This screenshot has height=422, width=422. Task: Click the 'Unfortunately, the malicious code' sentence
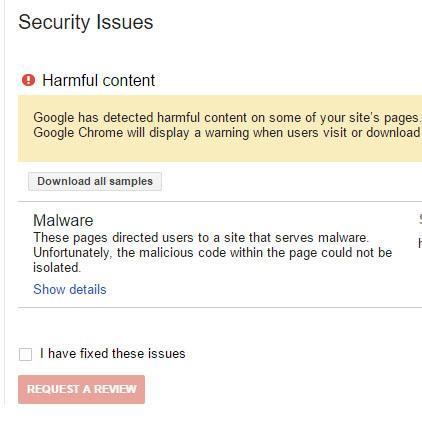coord(213,253)
